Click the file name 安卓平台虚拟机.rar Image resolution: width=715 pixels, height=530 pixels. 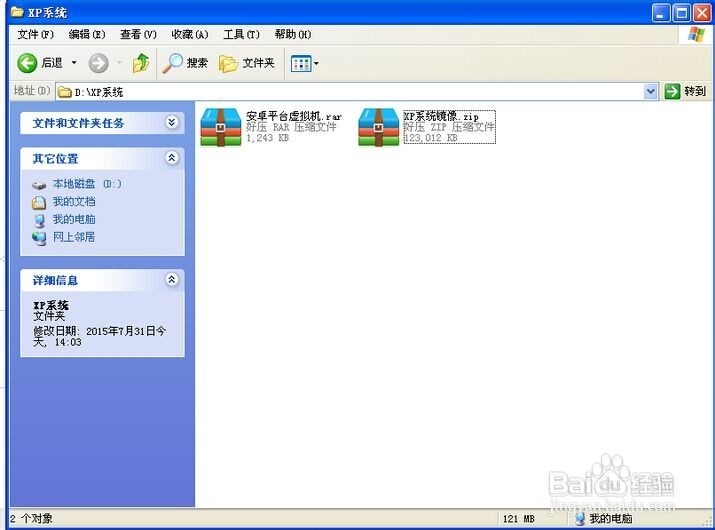pos(294,116)
